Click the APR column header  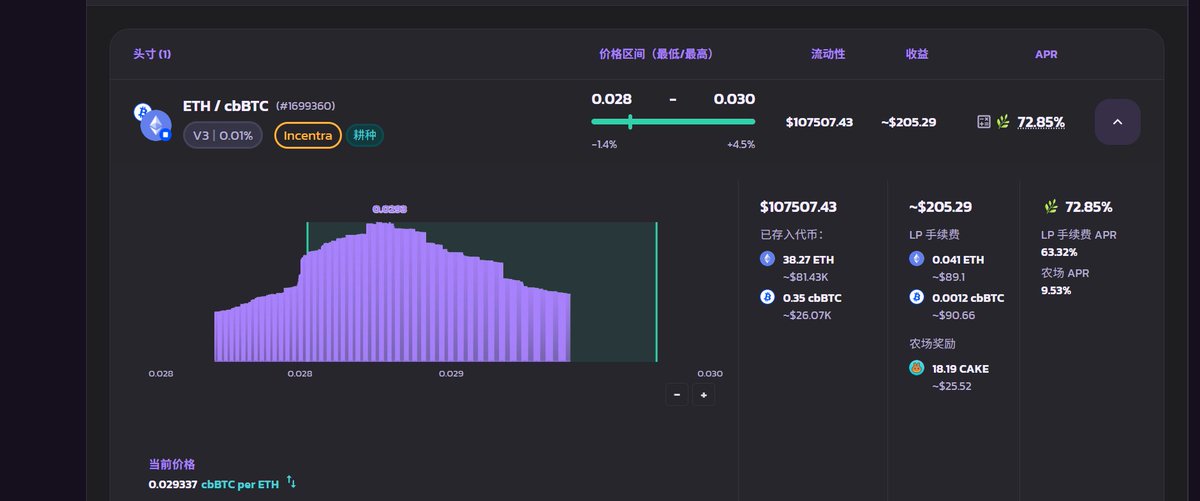point(1046,54)
